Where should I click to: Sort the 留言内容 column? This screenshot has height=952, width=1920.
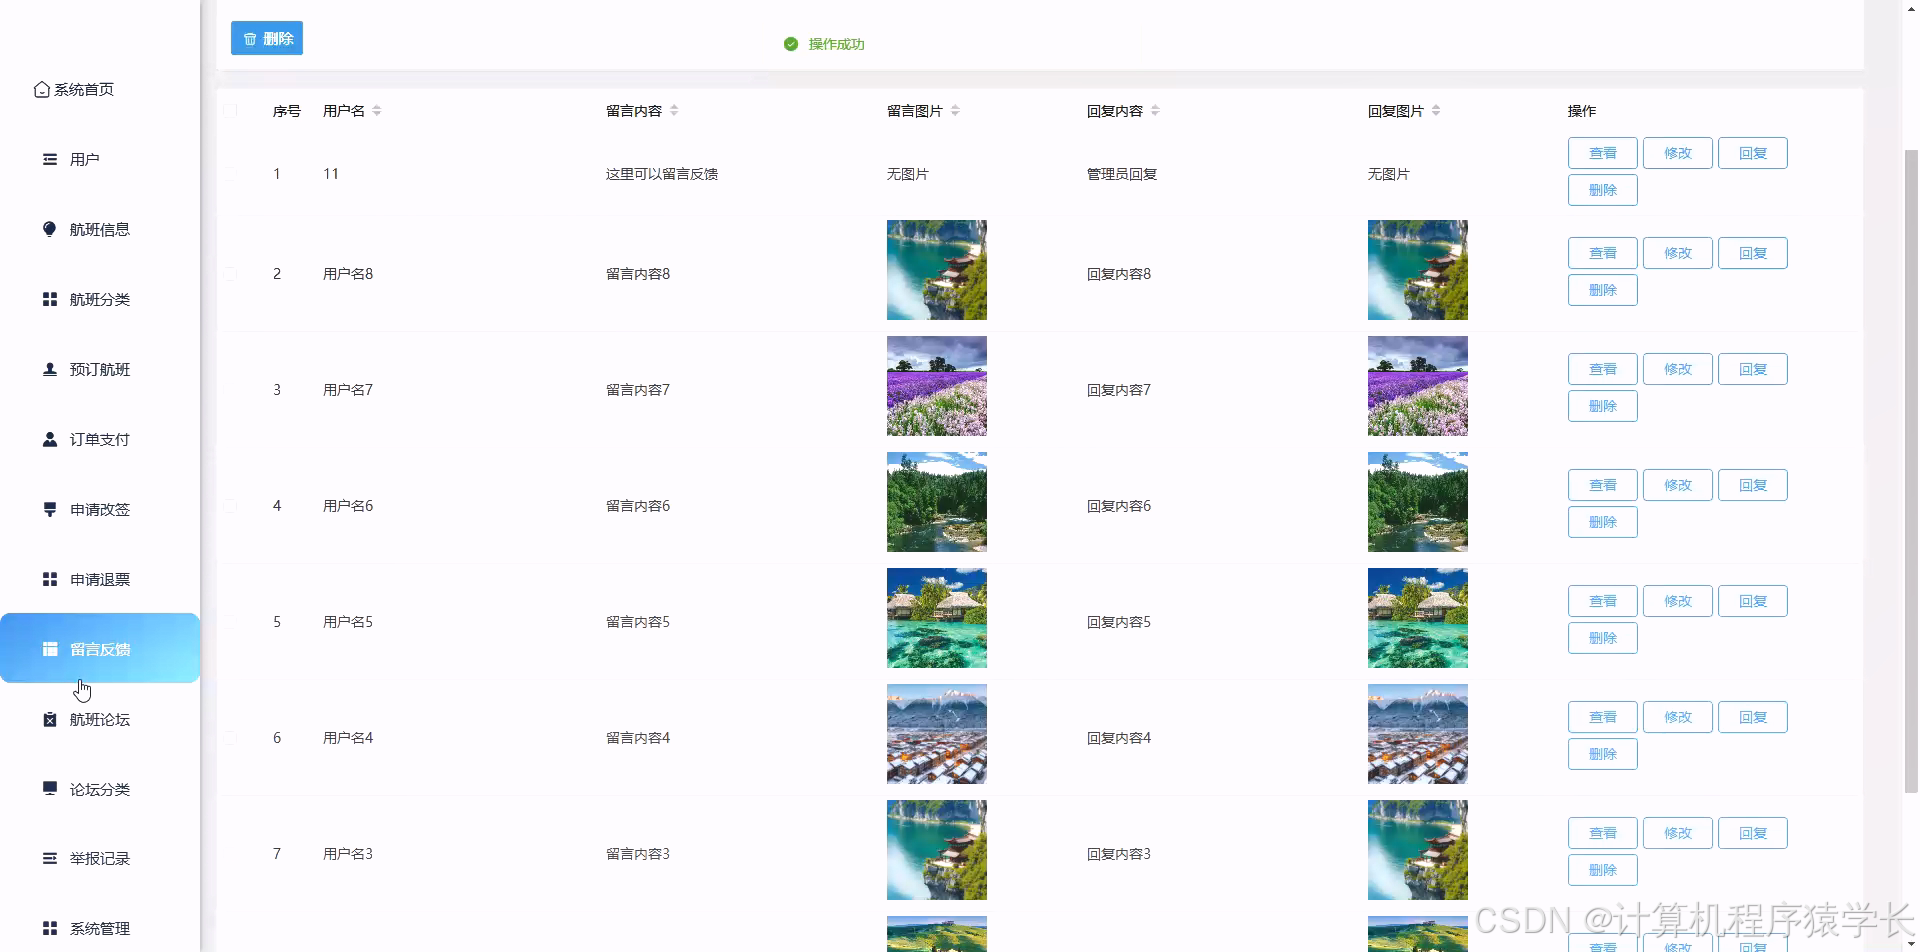point(674,111)
